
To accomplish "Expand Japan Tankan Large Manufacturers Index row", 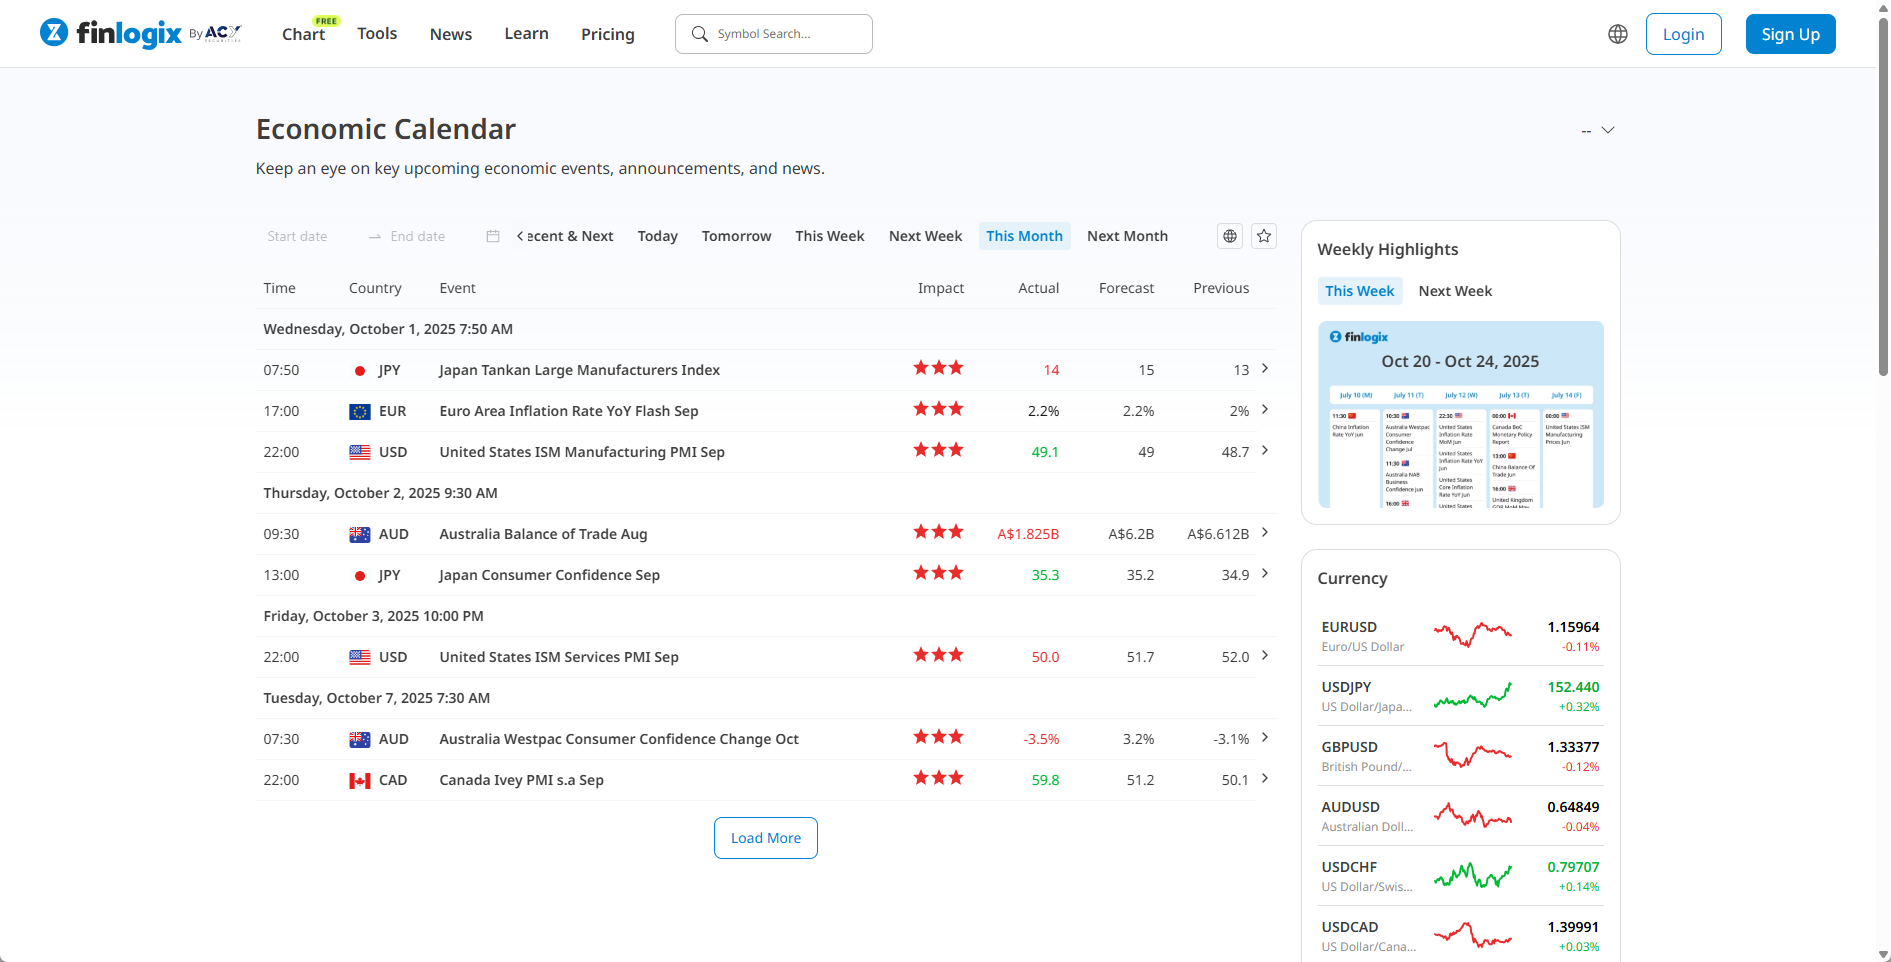I will coord(1265,369).
